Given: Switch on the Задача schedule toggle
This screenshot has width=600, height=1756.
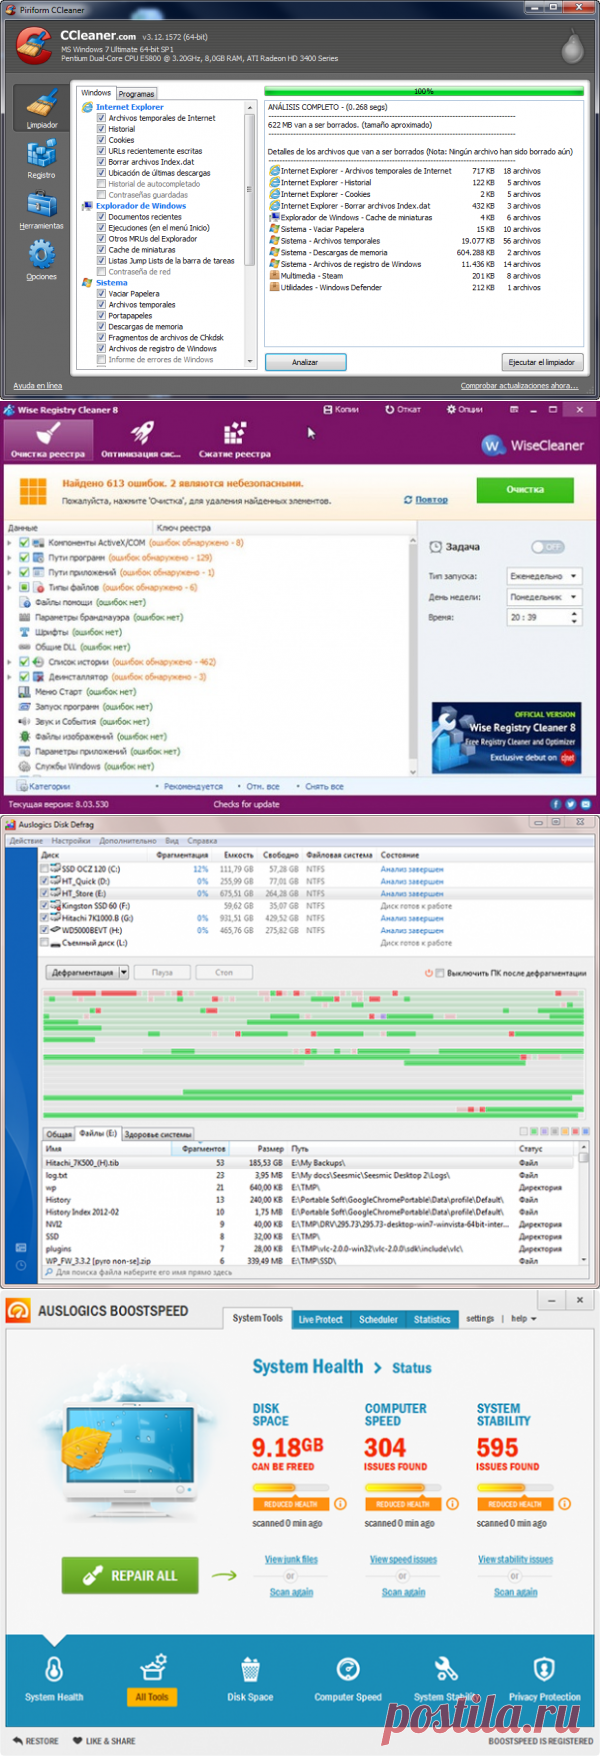Looking at the screenshot, I should [547, 547].
